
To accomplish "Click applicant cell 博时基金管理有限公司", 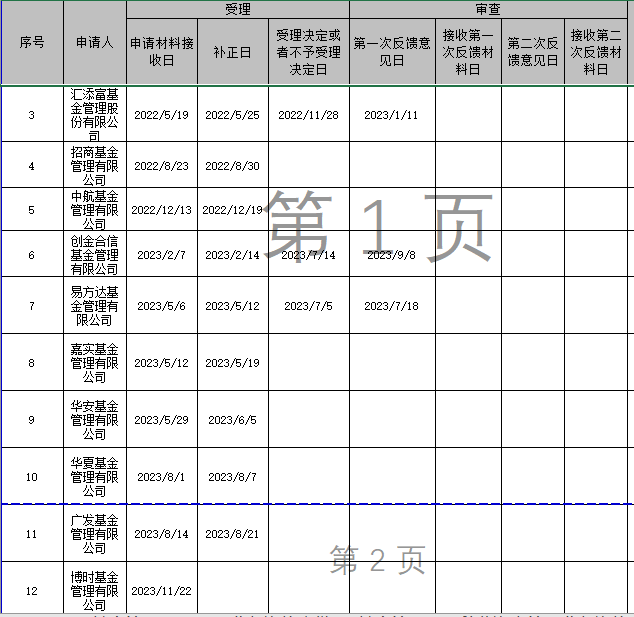I will [95, 587].
